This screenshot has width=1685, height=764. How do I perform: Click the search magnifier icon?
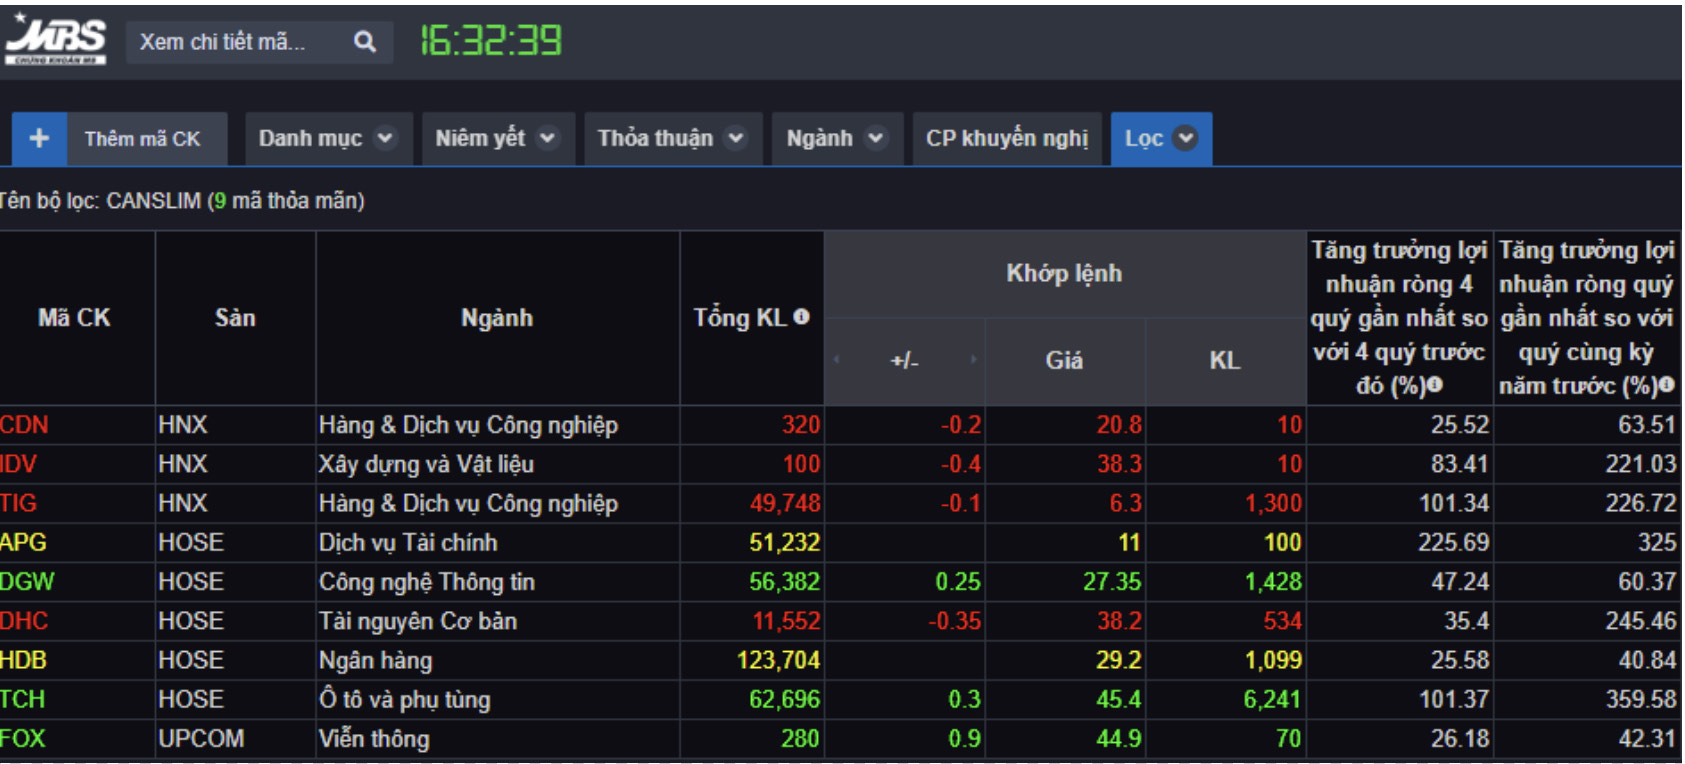pyautogui.click(x=365, y=42)
